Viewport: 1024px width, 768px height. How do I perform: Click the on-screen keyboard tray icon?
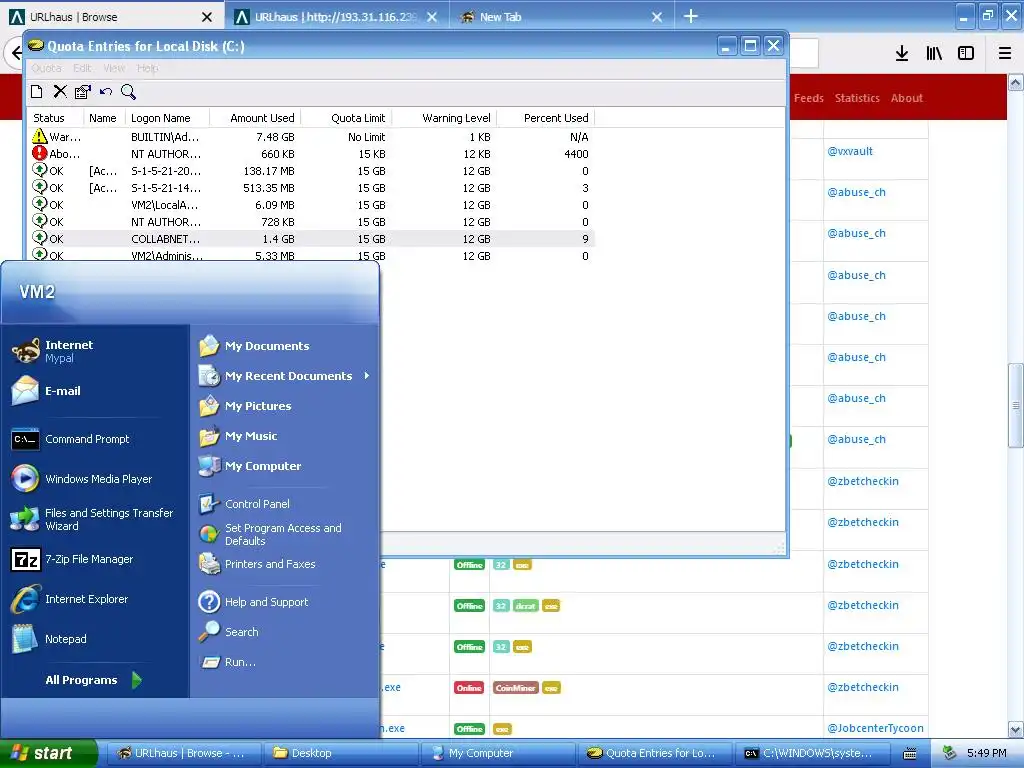pyautogui.click(x=909, y=754)
